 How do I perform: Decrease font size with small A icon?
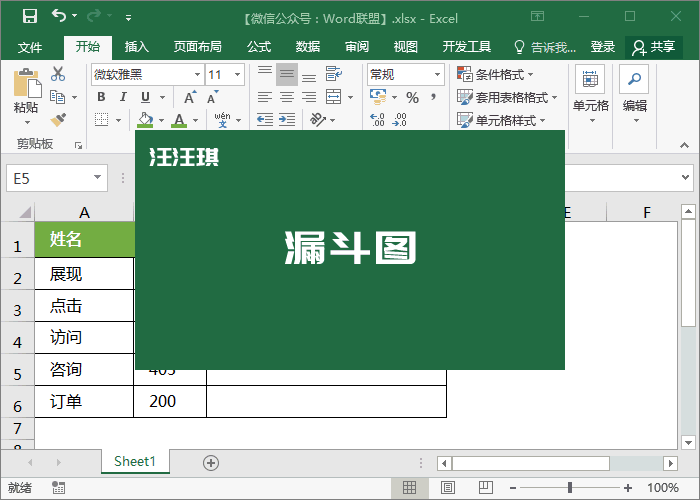[212, 97]
